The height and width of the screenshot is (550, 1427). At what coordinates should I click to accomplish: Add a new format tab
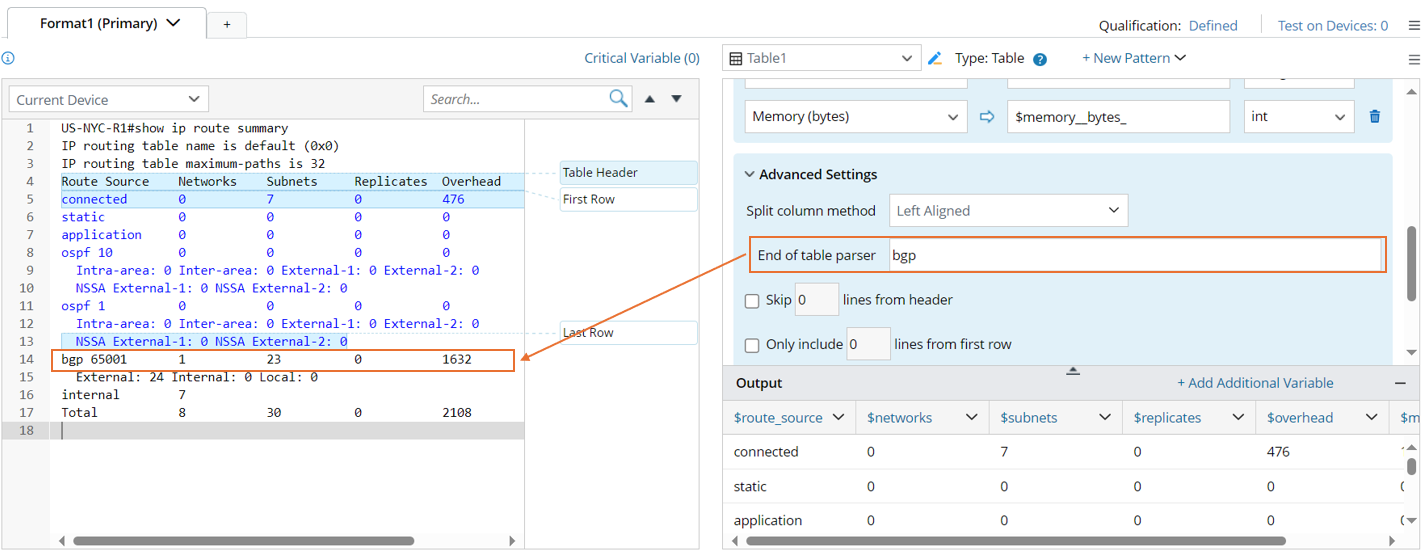coord(227,25)
